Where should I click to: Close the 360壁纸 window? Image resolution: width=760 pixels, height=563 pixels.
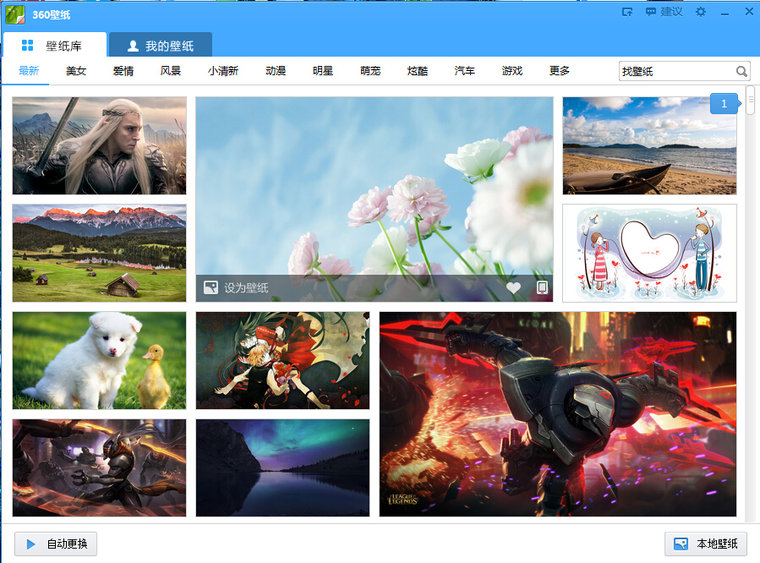[x=749, y=12]
